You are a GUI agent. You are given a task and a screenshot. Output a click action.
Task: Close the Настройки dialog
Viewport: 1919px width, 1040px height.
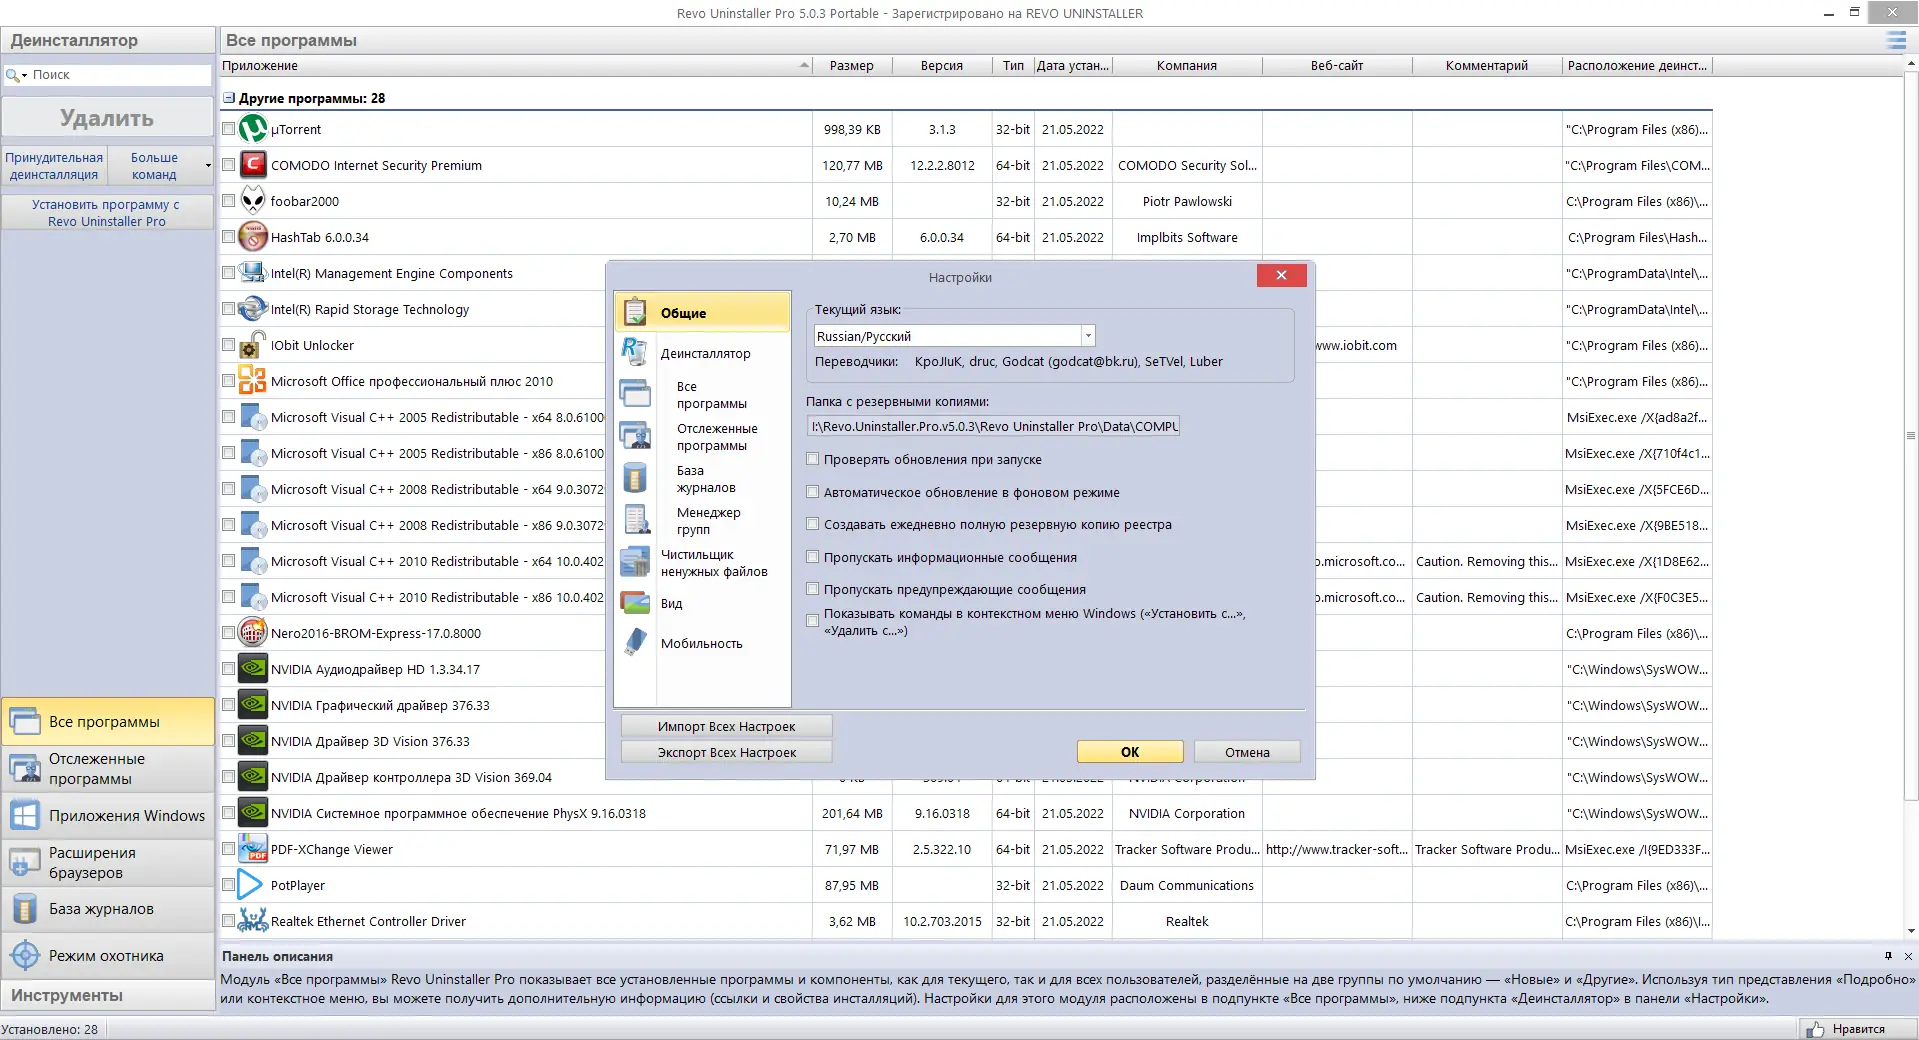1281,275
